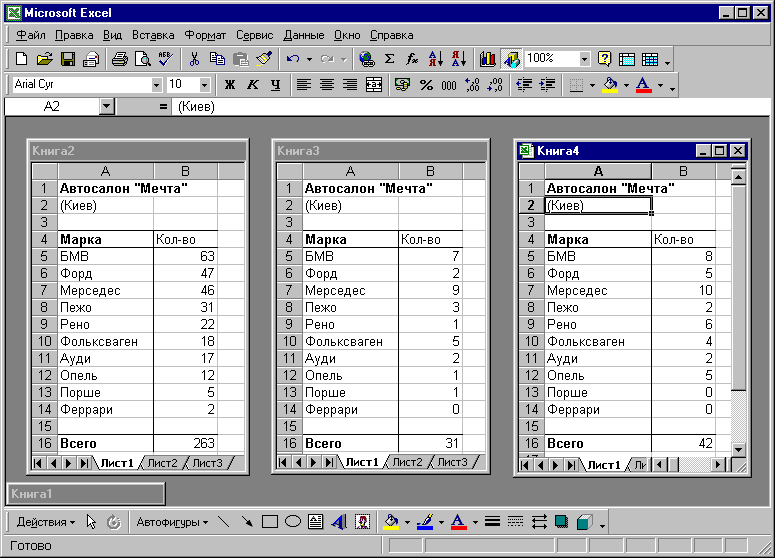Open Borders dropdown arrow
Viewport: 775px width, 558px height.
click(x=593, y=85)
